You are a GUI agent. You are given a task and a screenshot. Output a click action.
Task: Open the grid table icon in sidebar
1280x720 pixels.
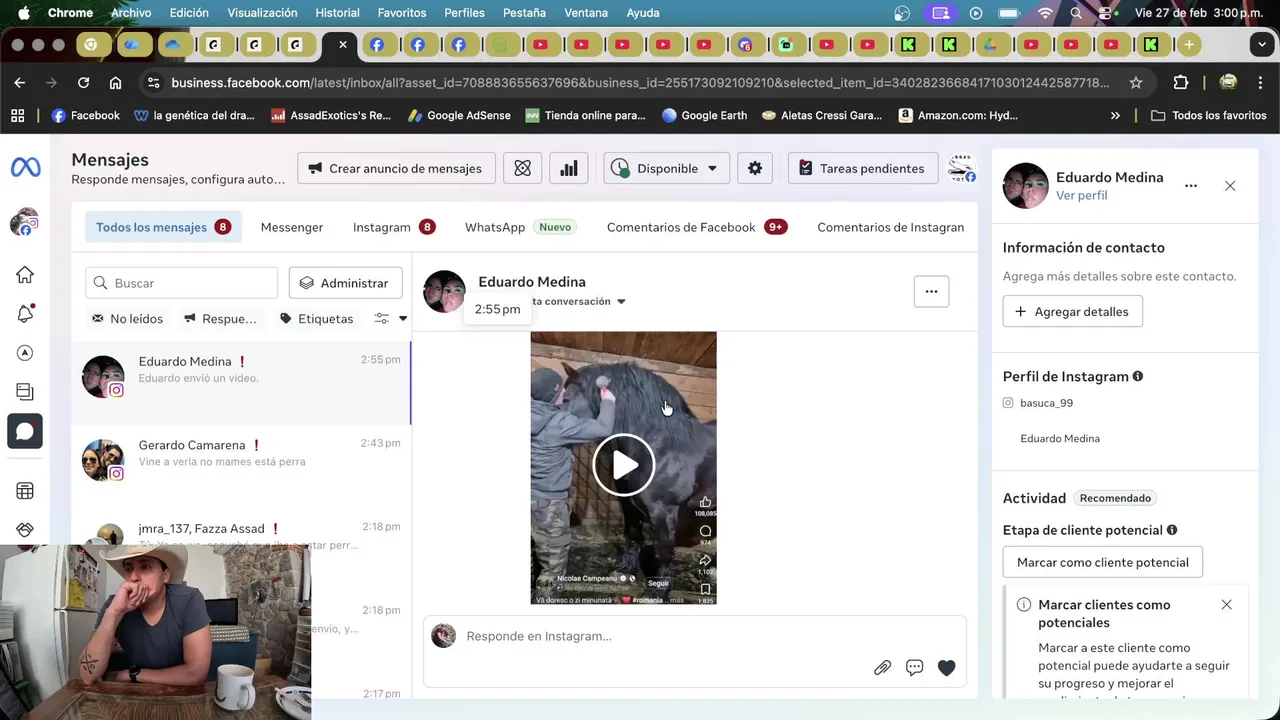[x=25, y=491]
